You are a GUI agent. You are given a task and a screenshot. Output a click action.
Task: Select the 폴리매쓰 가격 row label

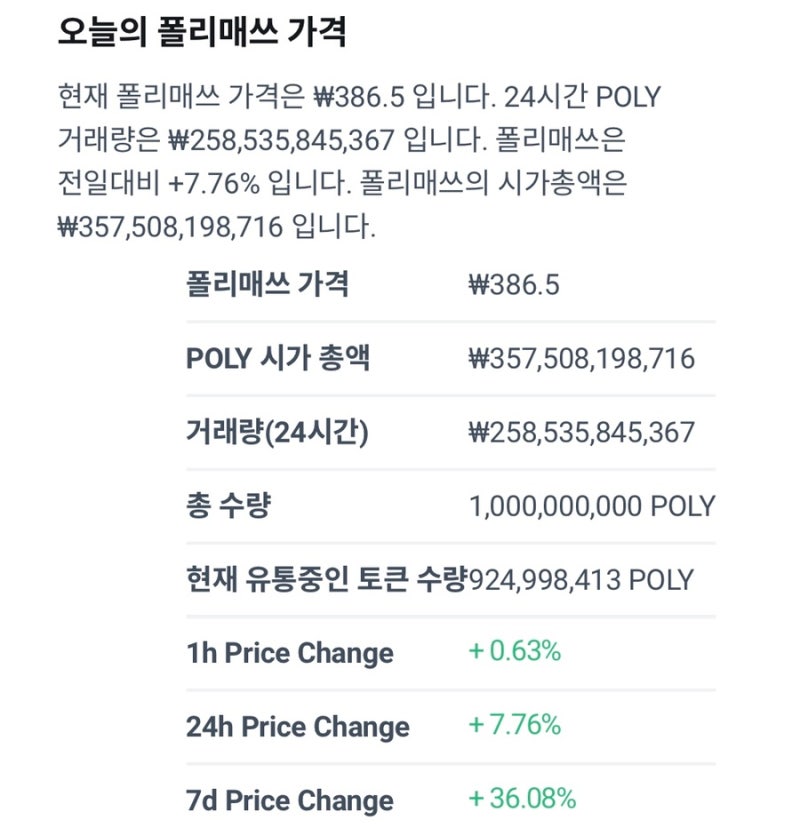pyautogui.click(x=267, y=284)
